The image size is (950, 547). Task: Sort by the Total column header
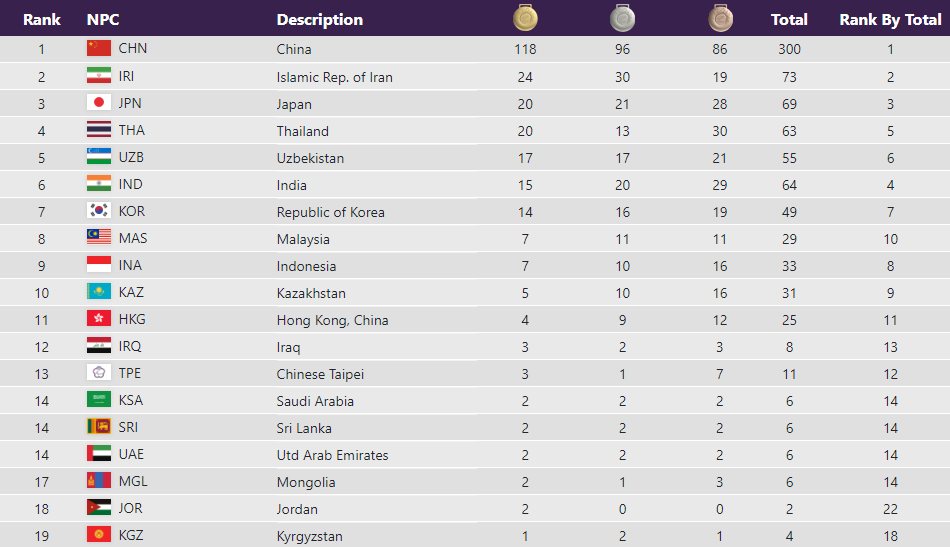click(x=790, y=19)
